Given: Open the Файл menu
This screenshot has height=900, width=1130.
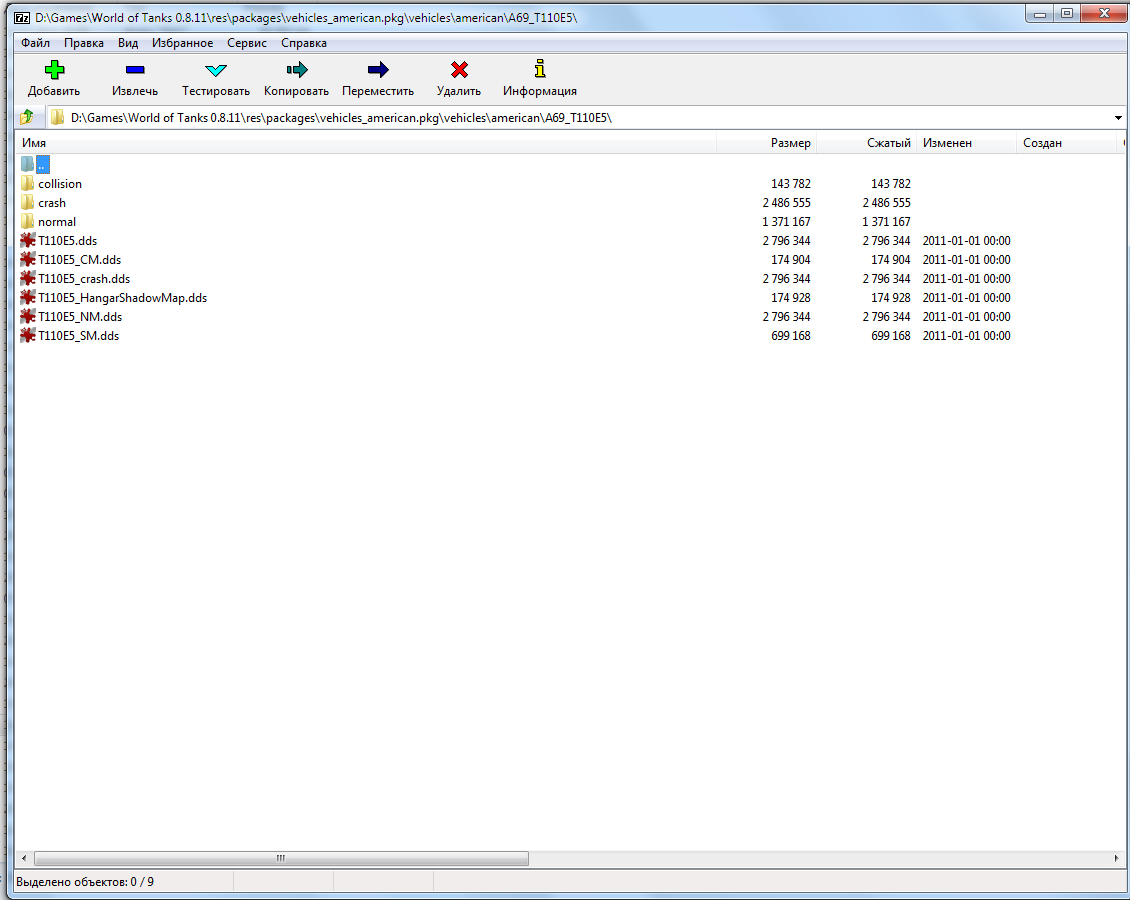Looking at the screenshot, I should (35, 43).
